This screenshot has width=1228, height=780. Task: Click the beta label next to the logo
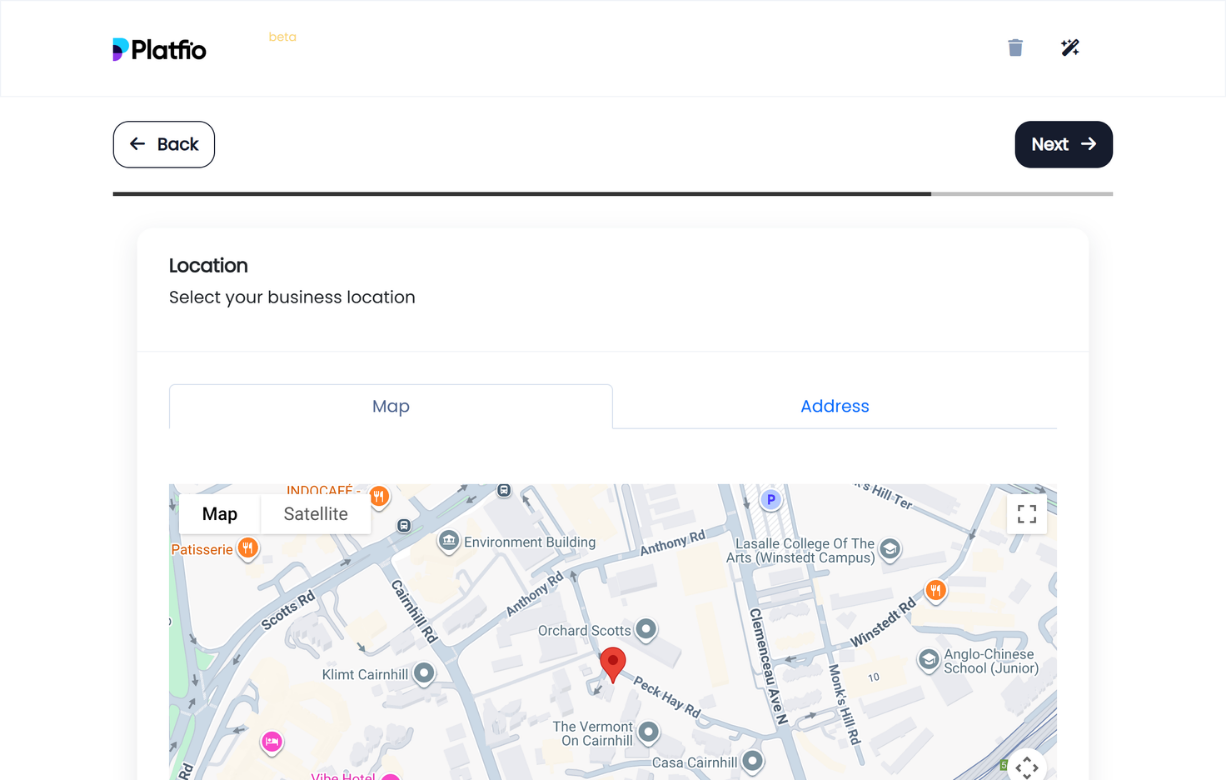[x=283, y=37]
